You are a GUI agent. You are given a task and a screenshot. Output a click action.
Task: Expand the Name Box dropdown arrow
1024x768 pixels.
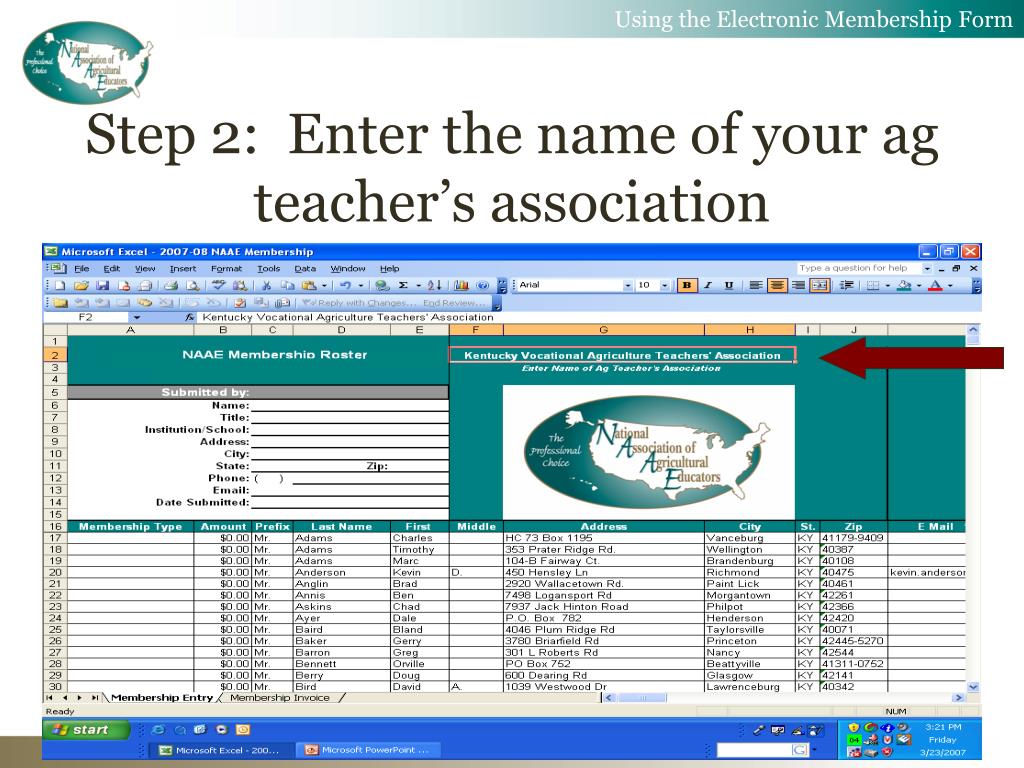click(136, 317)
